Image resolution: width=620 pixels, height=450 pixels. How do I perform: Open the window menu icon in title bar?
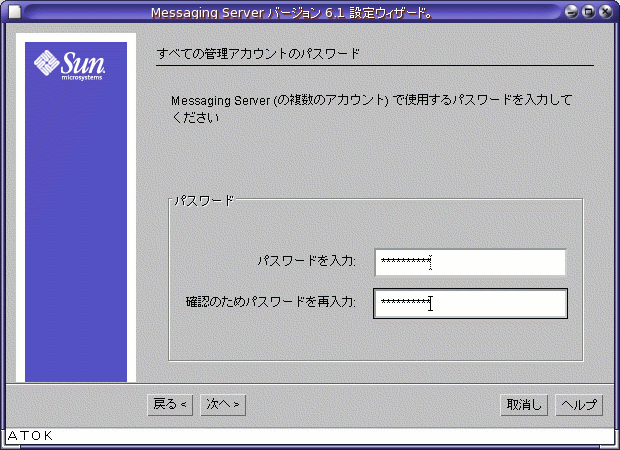click(14, 12)
